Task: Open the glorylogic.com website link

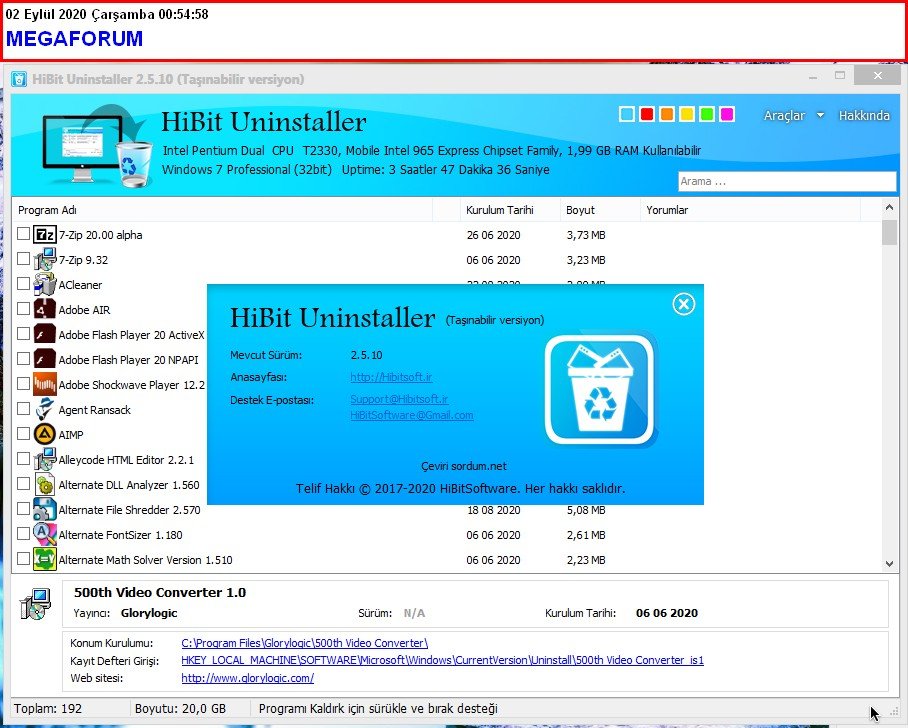Action: [248, 678]
